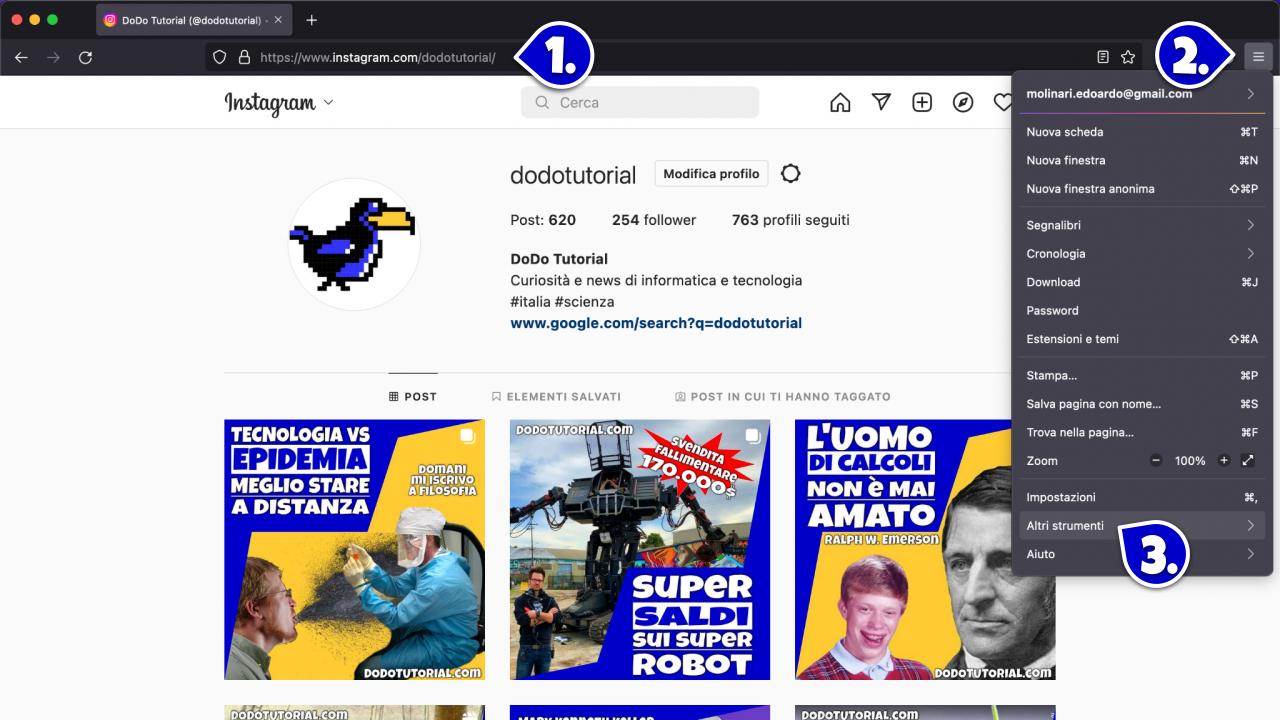Close the Firefox hamburger menu icon
The image size is (1280, 720).
(1258, 57)
